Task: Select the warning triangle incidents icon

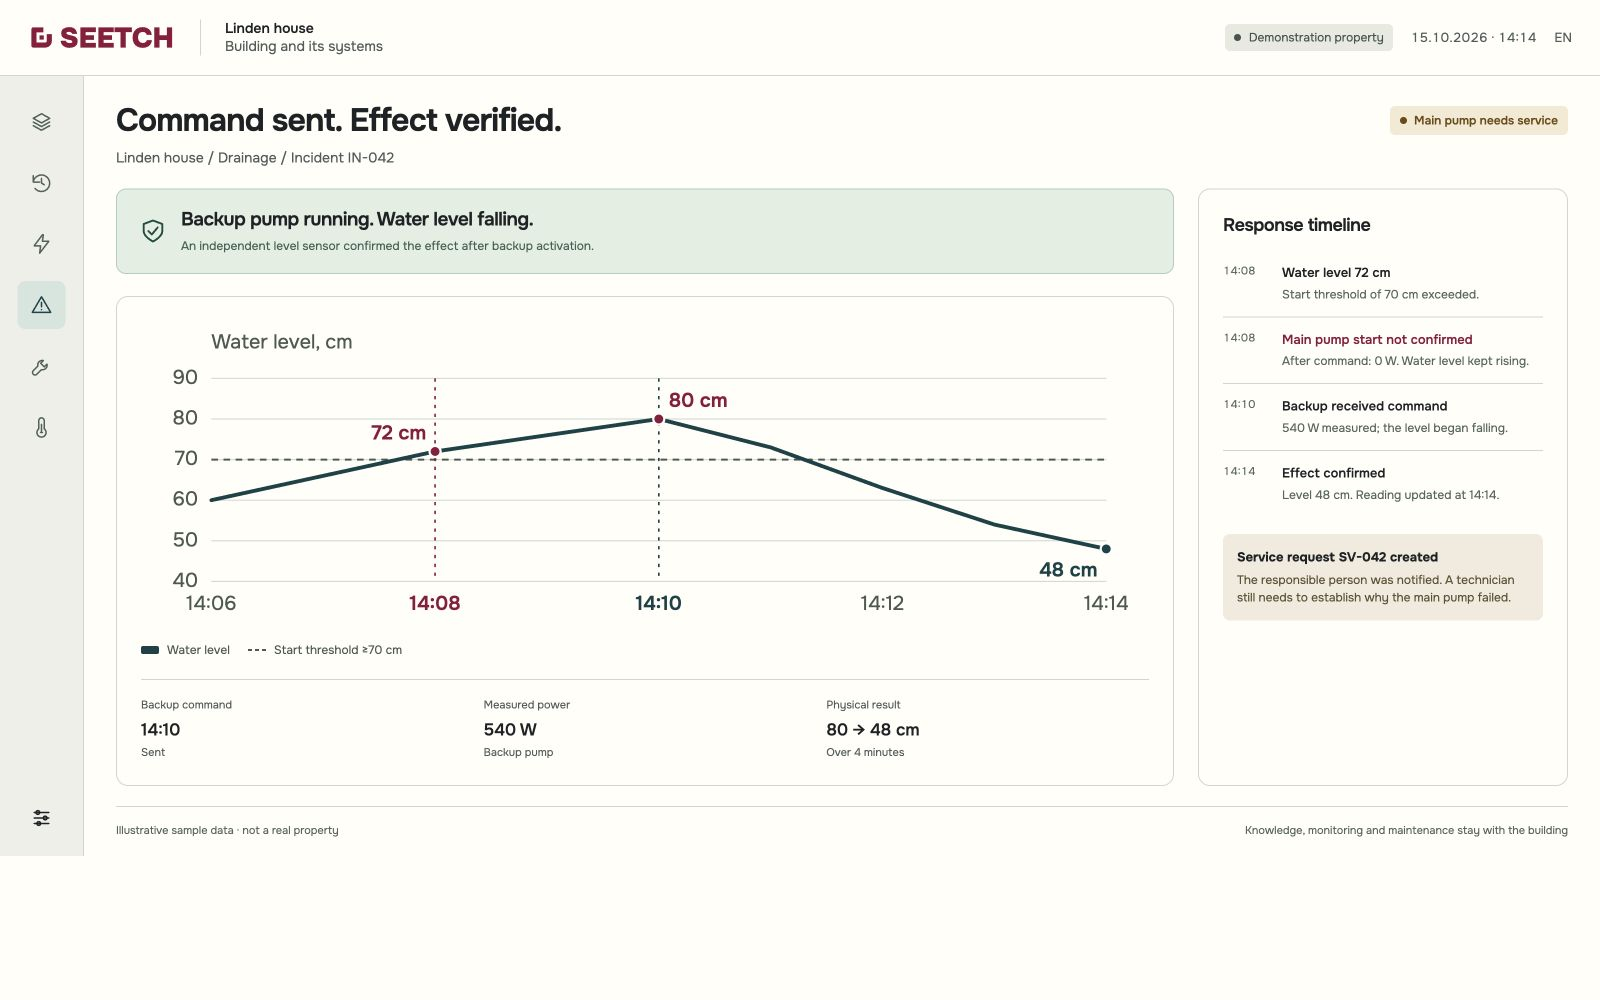Action: click(41, 305)
